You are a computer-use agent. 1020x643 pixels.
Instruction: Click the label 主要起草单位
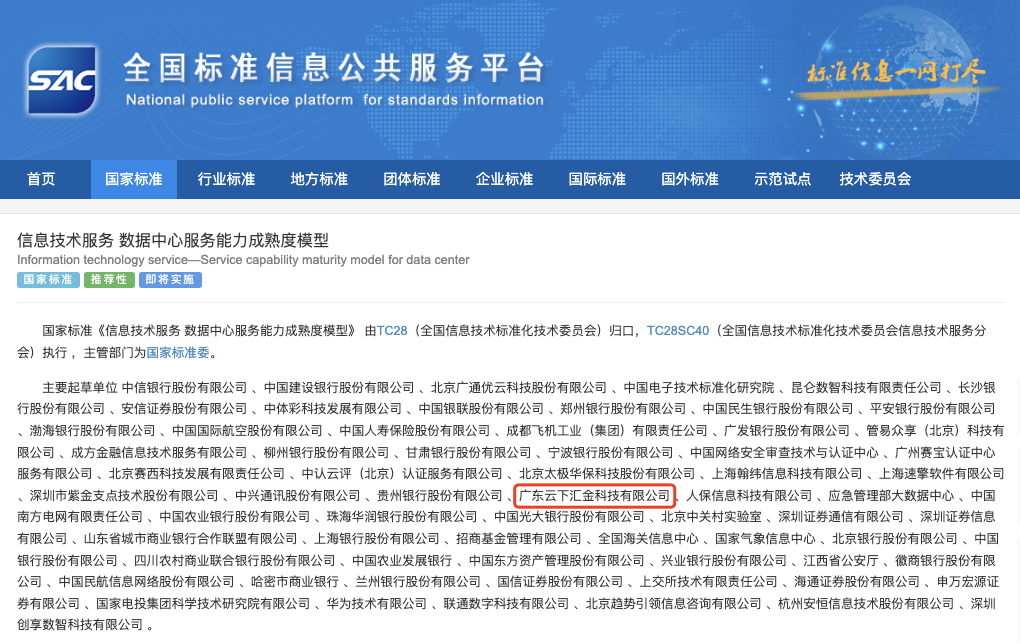click(x=80, y=388)
